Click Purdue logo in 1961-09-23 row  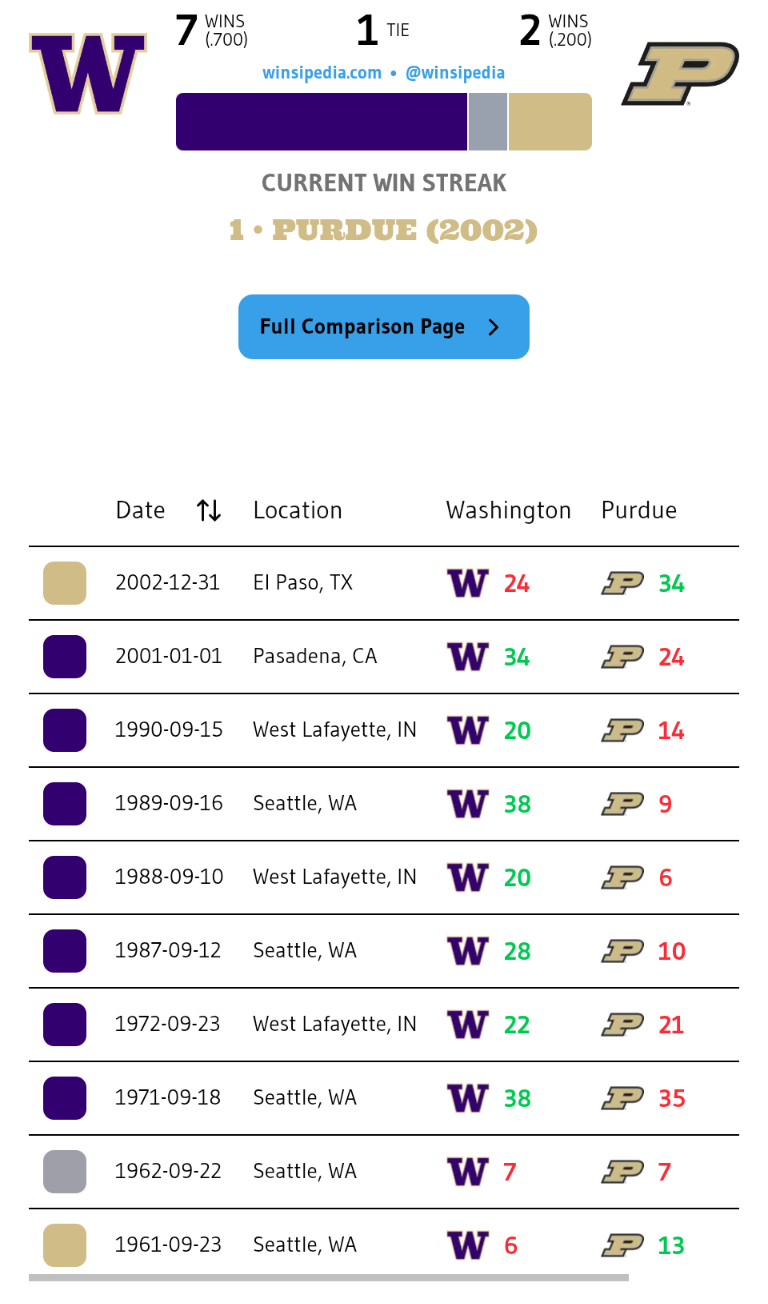pyautogui.click(x=622, y=1245)
